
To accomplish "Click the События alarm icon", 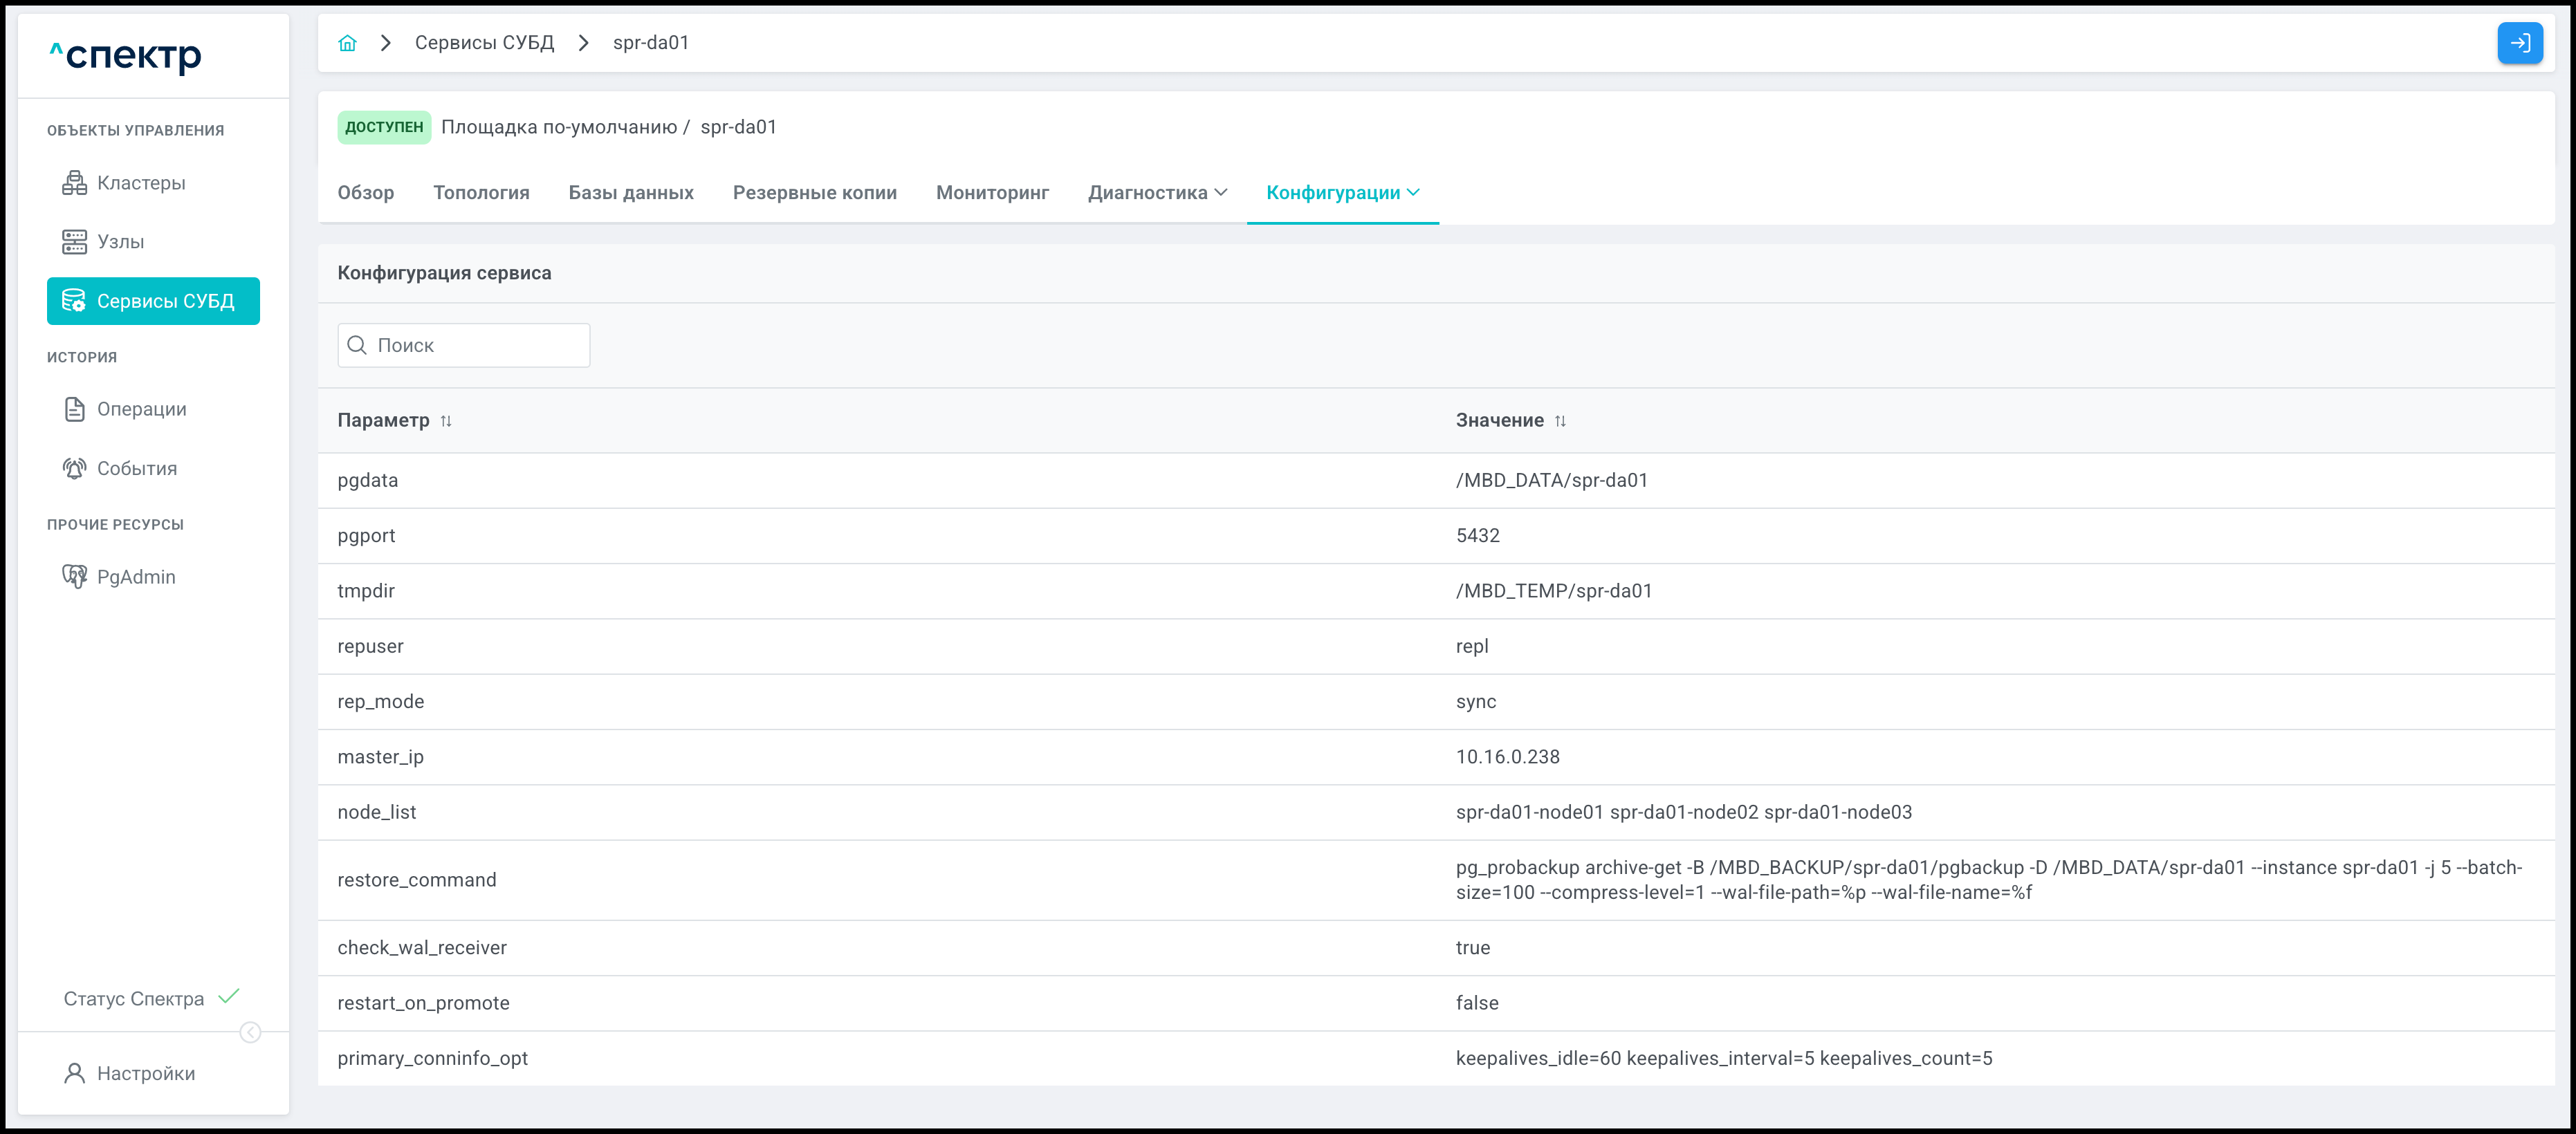I will (x=74, y=468).
